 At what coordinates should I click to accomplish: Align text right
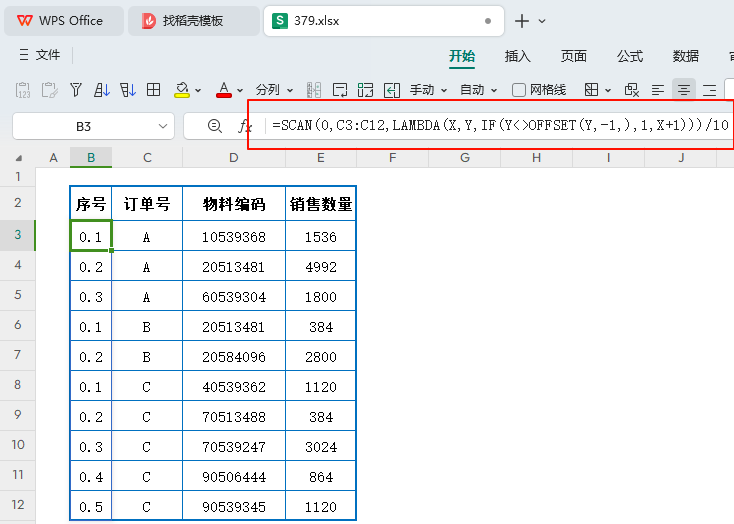click(710, 89)
